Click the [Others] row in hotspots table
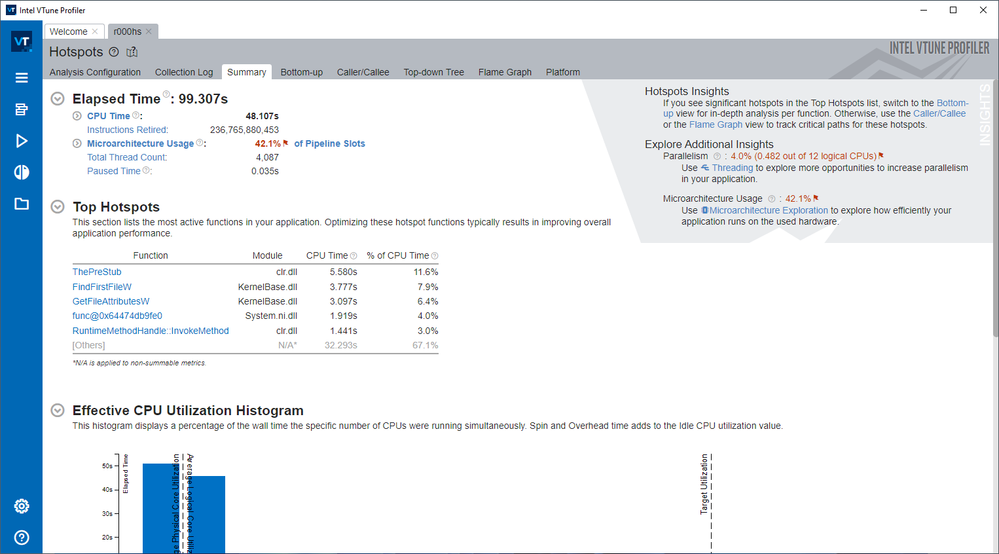 [x=255, y=345]
